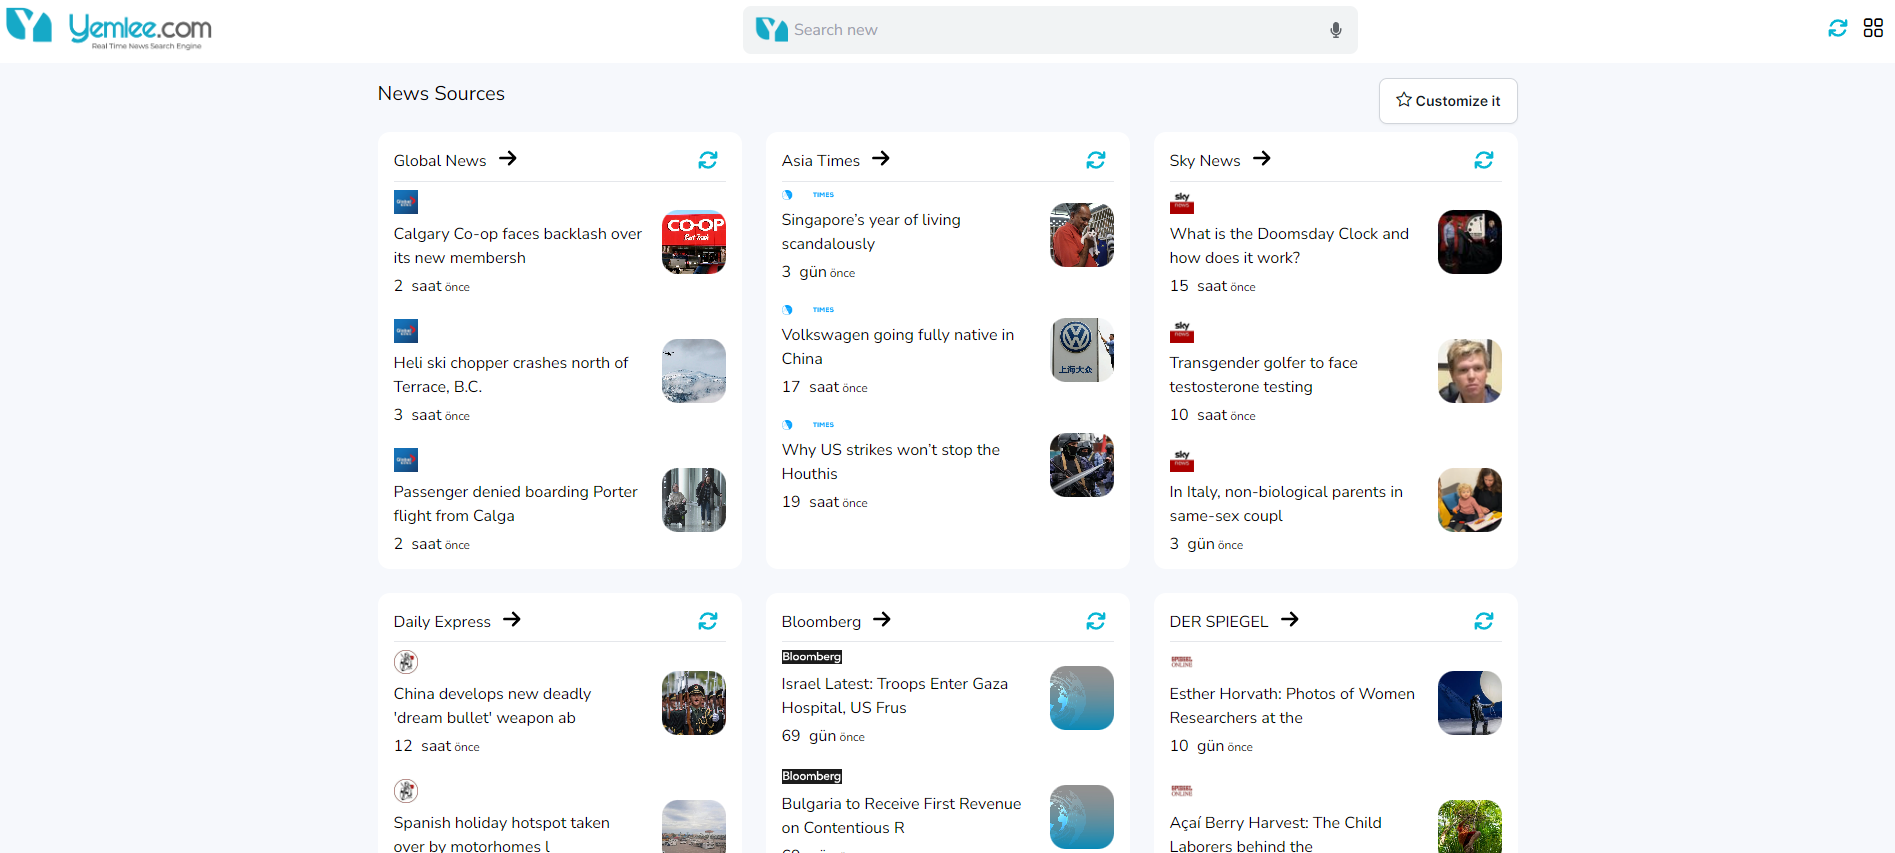This screenshot has width=1895, height=853.
Task: Refresh the Sky News feed
Action: pos(1484,160)
